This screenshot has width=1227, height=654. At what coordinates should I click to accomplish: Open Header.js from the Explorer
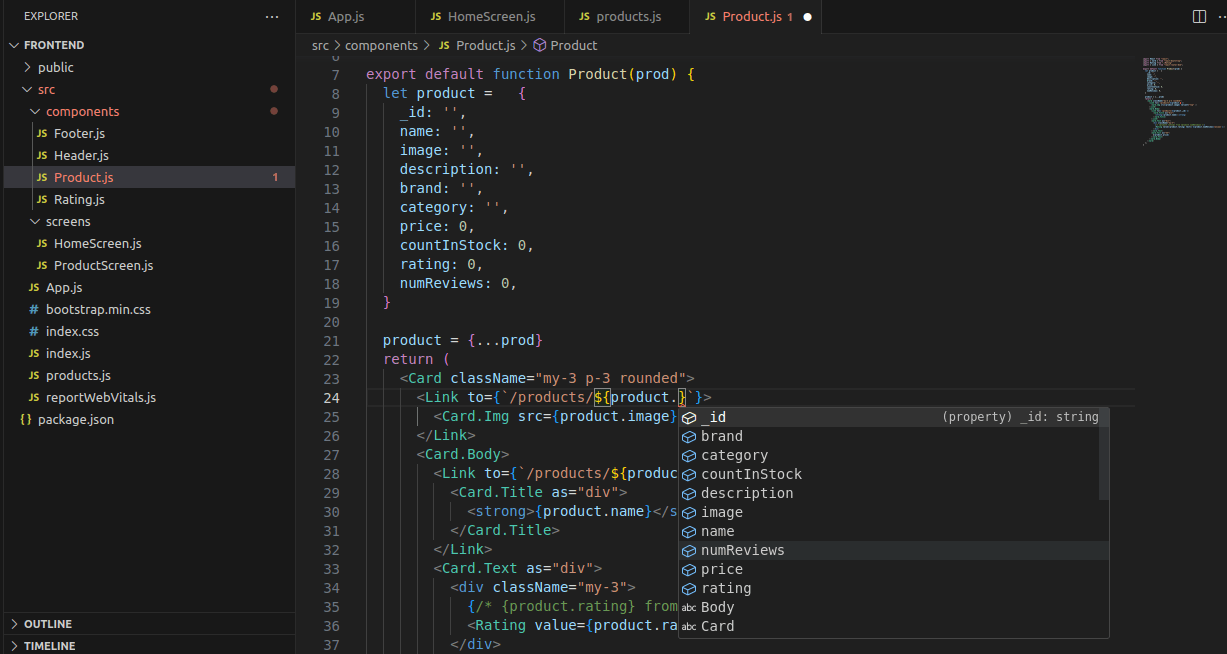point(84,155)
